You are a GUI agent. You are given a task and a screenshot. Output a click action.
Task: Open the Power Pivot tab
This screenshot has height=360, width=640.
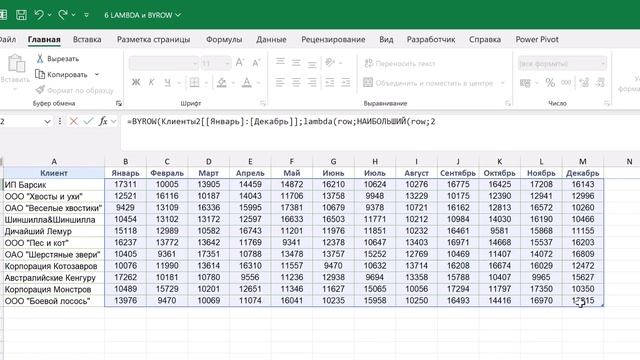click(537, 40)
